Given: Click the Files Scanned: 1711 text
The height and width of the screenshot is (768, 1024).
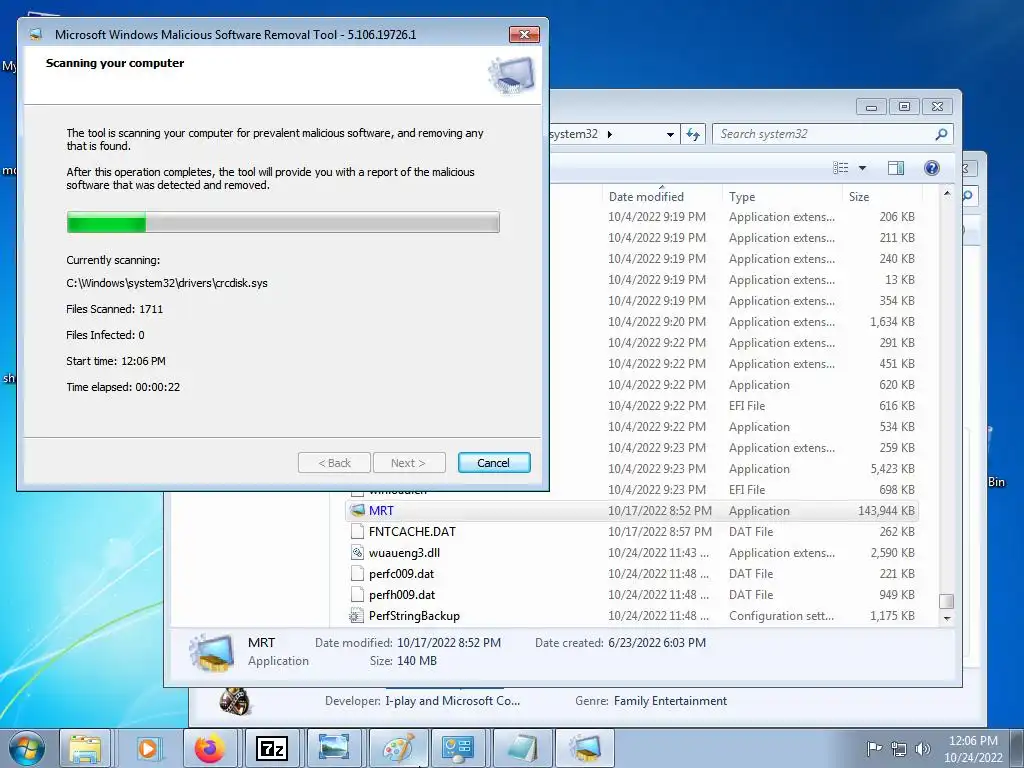Looking at the screenshot, I should click(x=114, y=309).
